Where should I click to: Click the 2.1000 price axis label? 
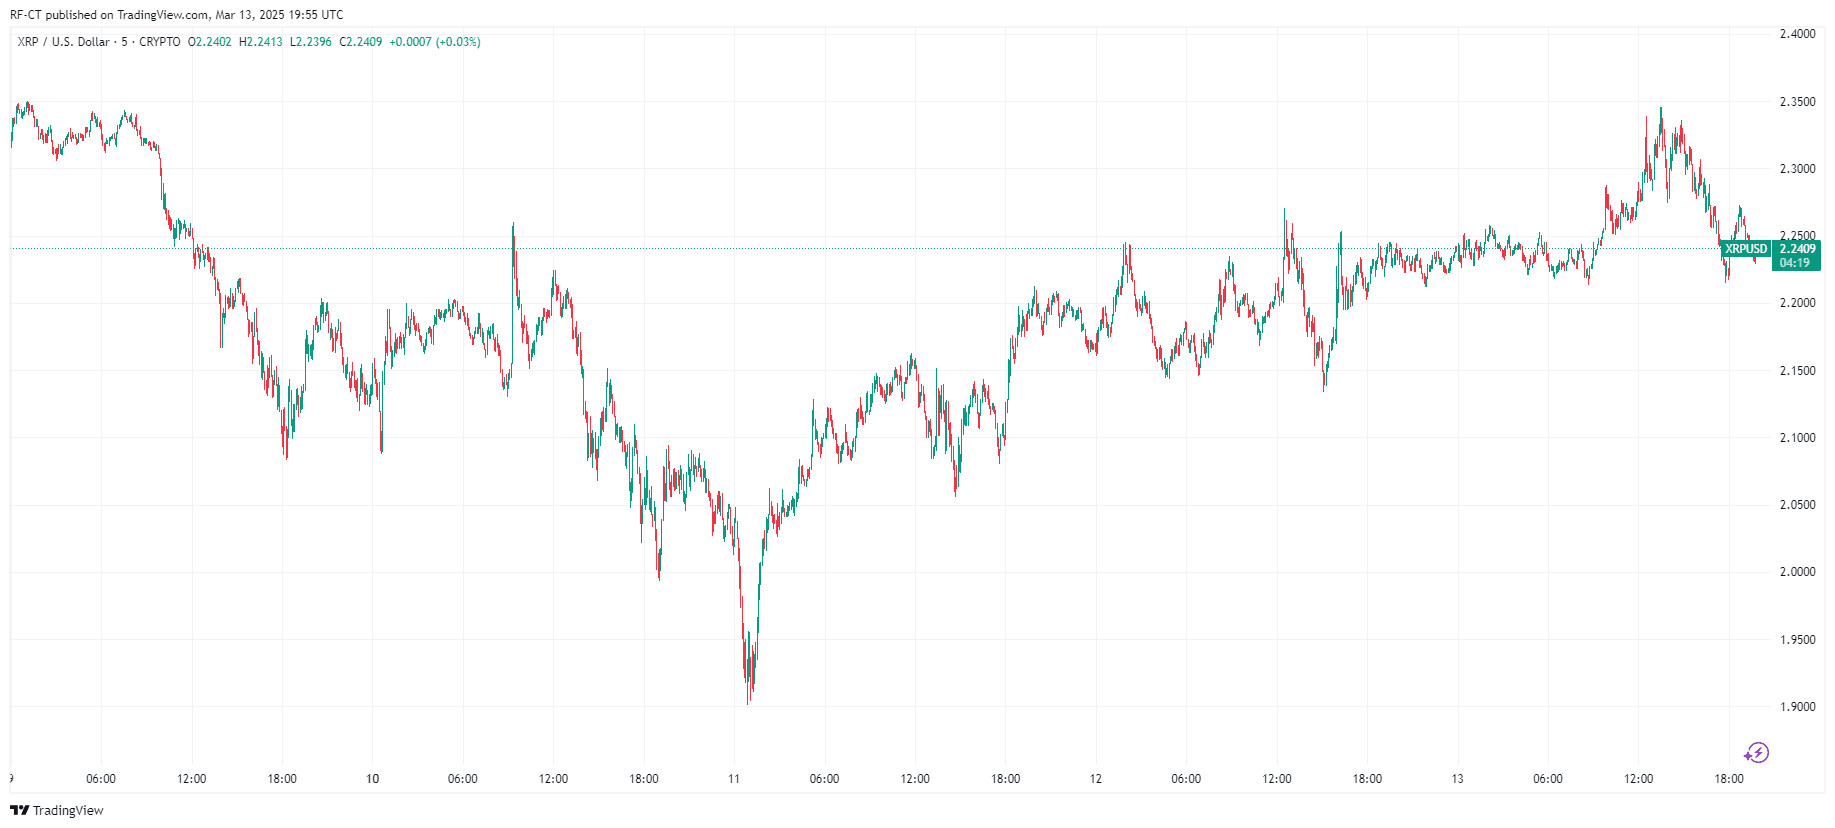1797,438
